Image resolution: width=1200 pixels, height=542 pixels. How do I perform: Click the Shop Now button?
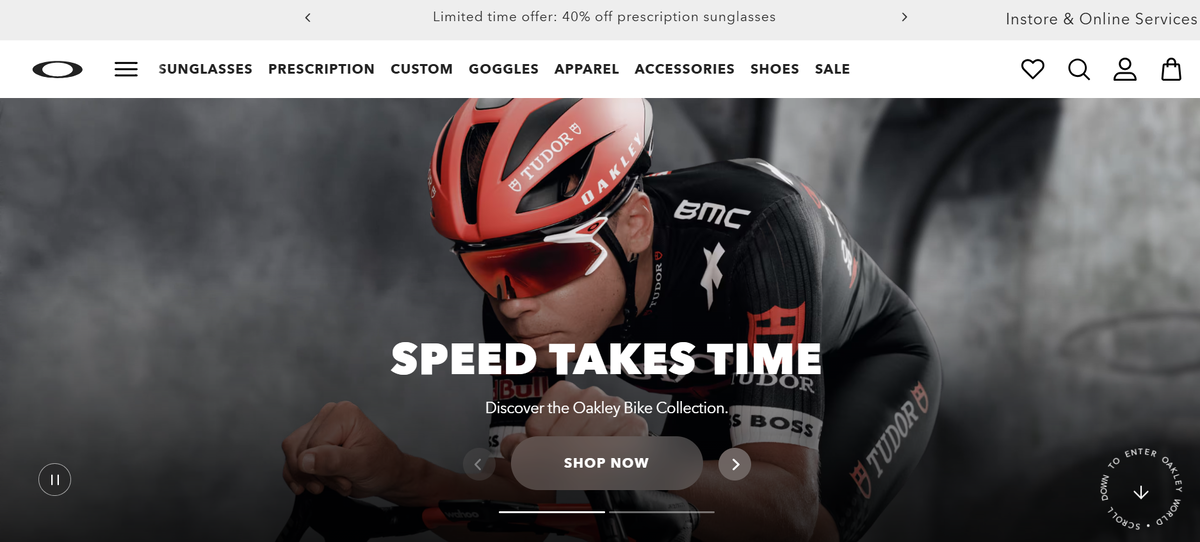tap(606, 463)
